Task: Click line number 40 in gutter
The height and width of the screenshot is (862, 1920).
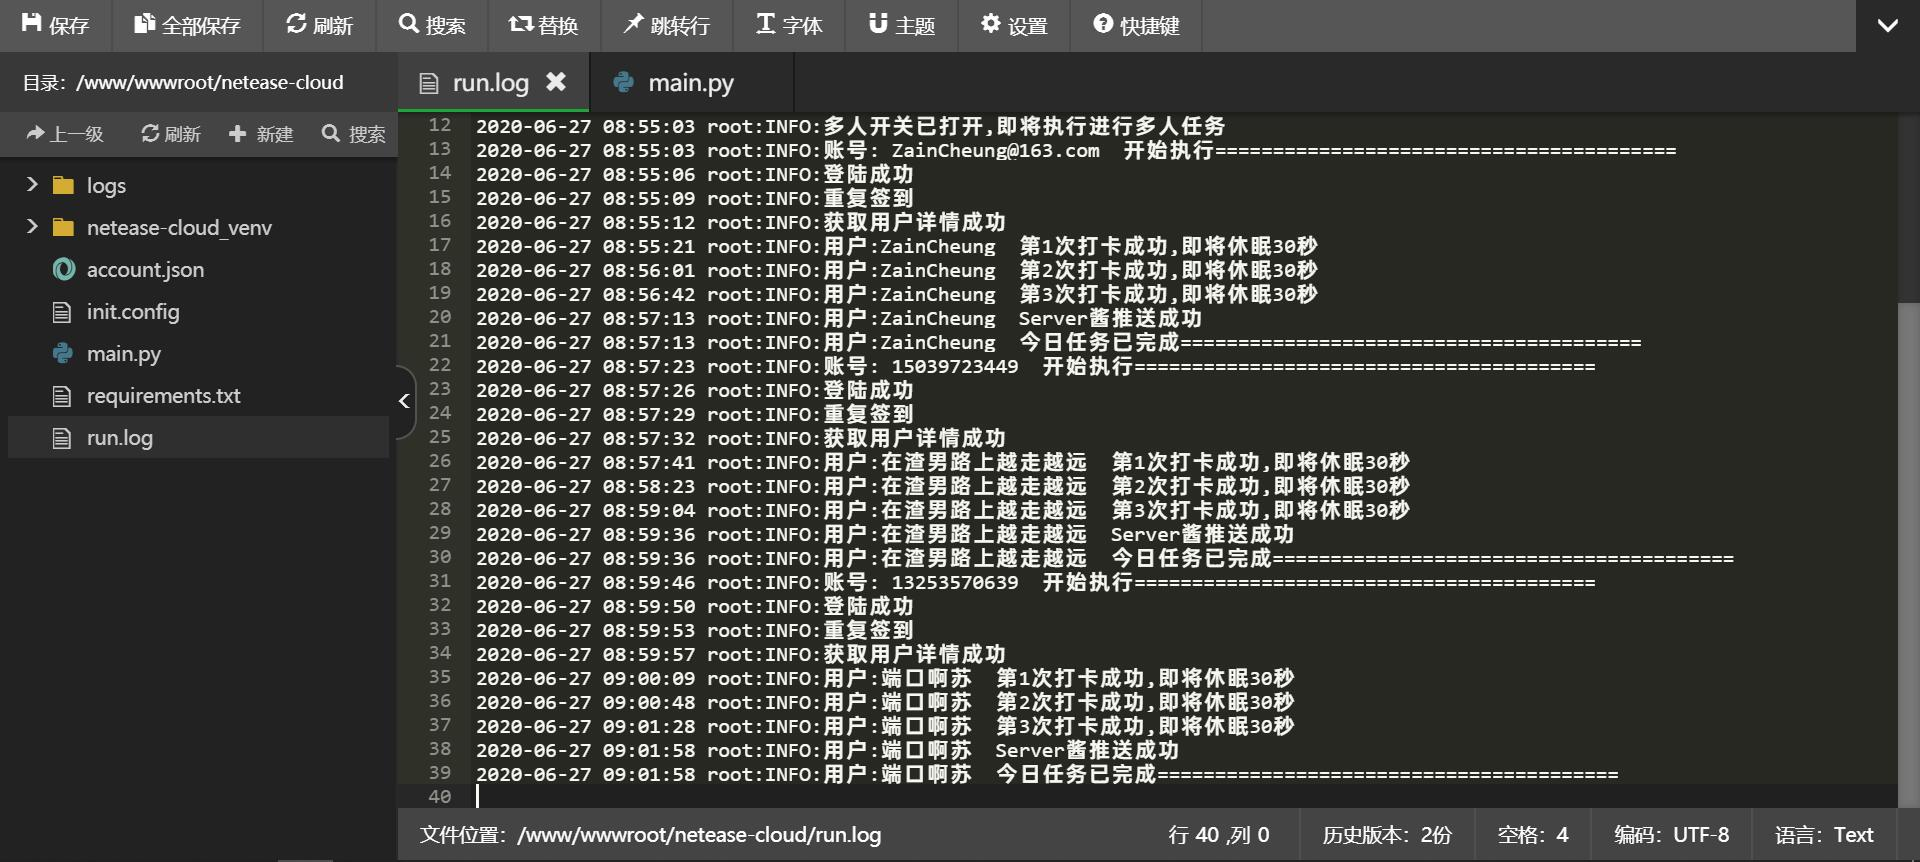Action: point(439,797)
